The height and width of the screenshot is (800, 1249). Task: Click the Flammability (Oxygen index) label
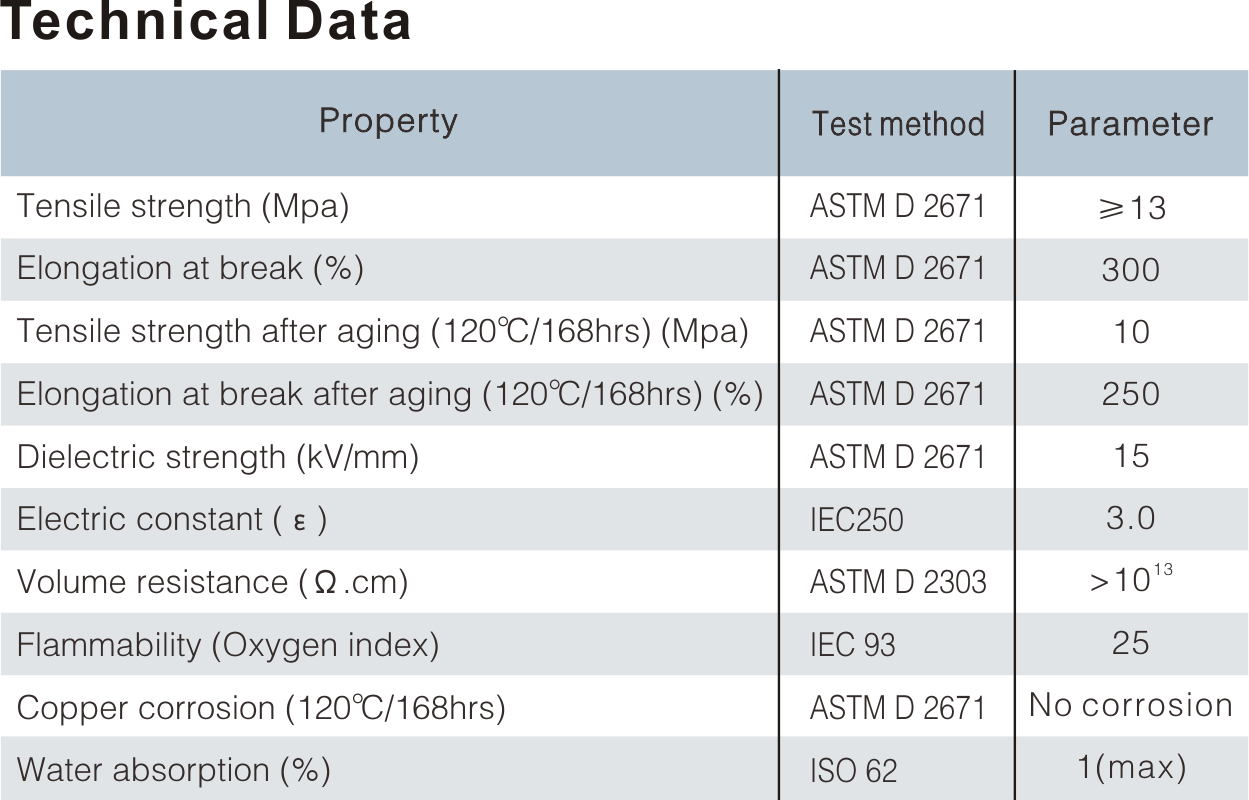coord(228,645)
